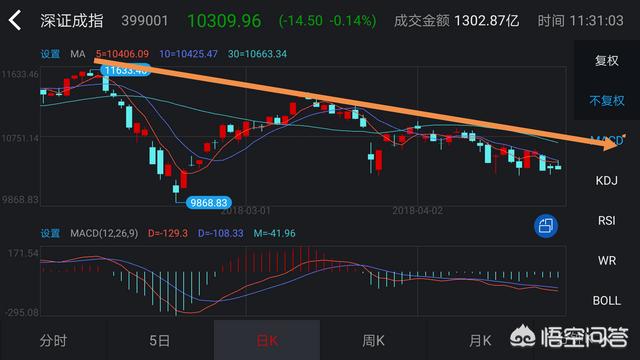Viewport: 640px width, 360px height.
Task: Select the 日K daily candlestick tab
Action: (x=267, y=340)
